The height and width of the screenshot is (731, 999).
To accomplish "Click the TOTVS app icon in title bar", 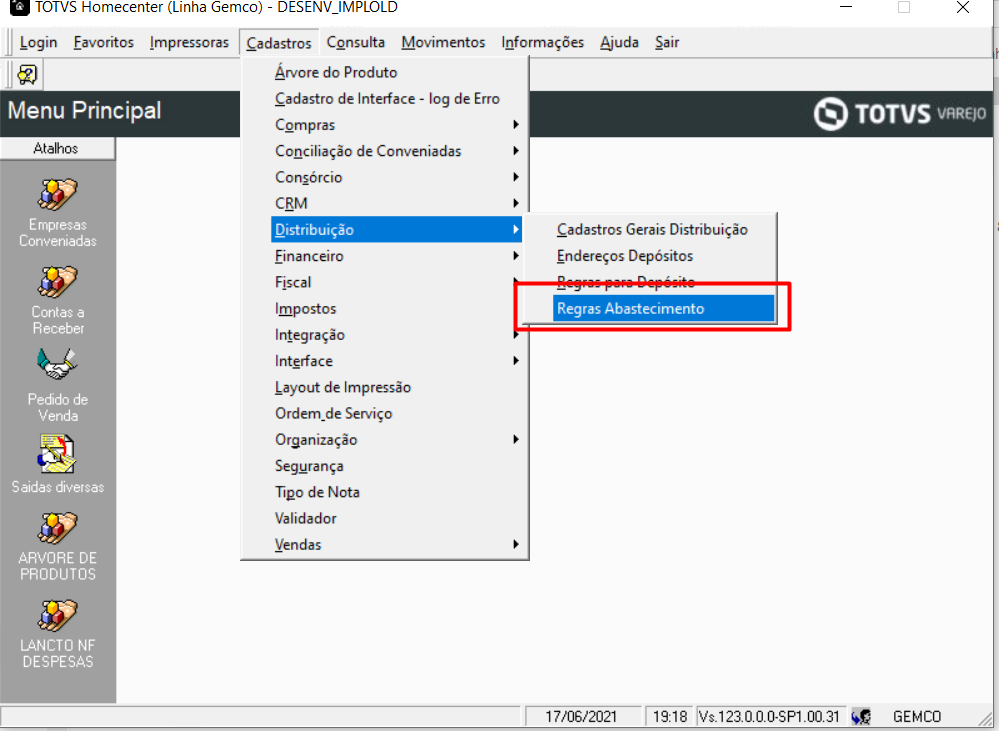I will [20, 8].
